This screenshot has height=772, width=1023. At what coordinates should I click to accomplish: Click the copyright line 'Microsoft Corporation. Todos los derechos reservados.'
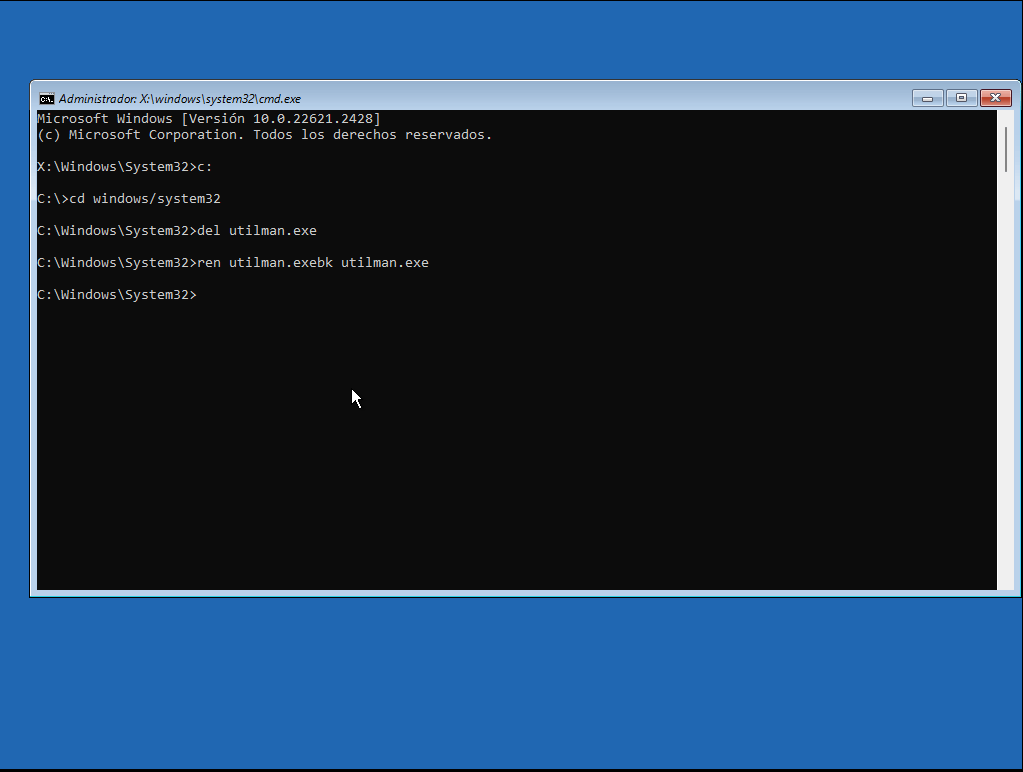[x=264, y=134]
